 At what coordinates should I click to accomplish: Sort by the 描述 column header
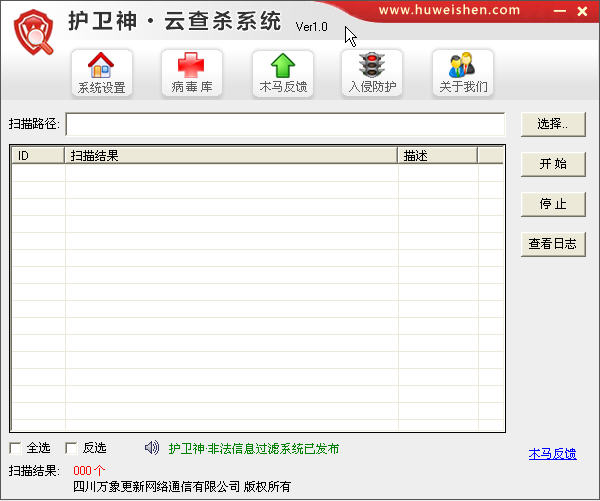tap(438, 155)
